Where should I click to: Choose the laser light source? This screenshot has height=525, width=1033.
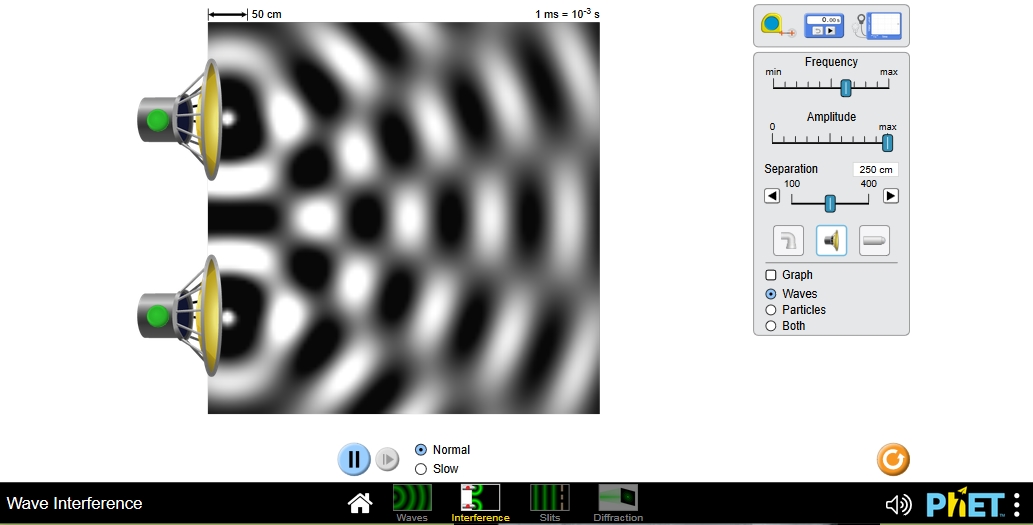874,240
